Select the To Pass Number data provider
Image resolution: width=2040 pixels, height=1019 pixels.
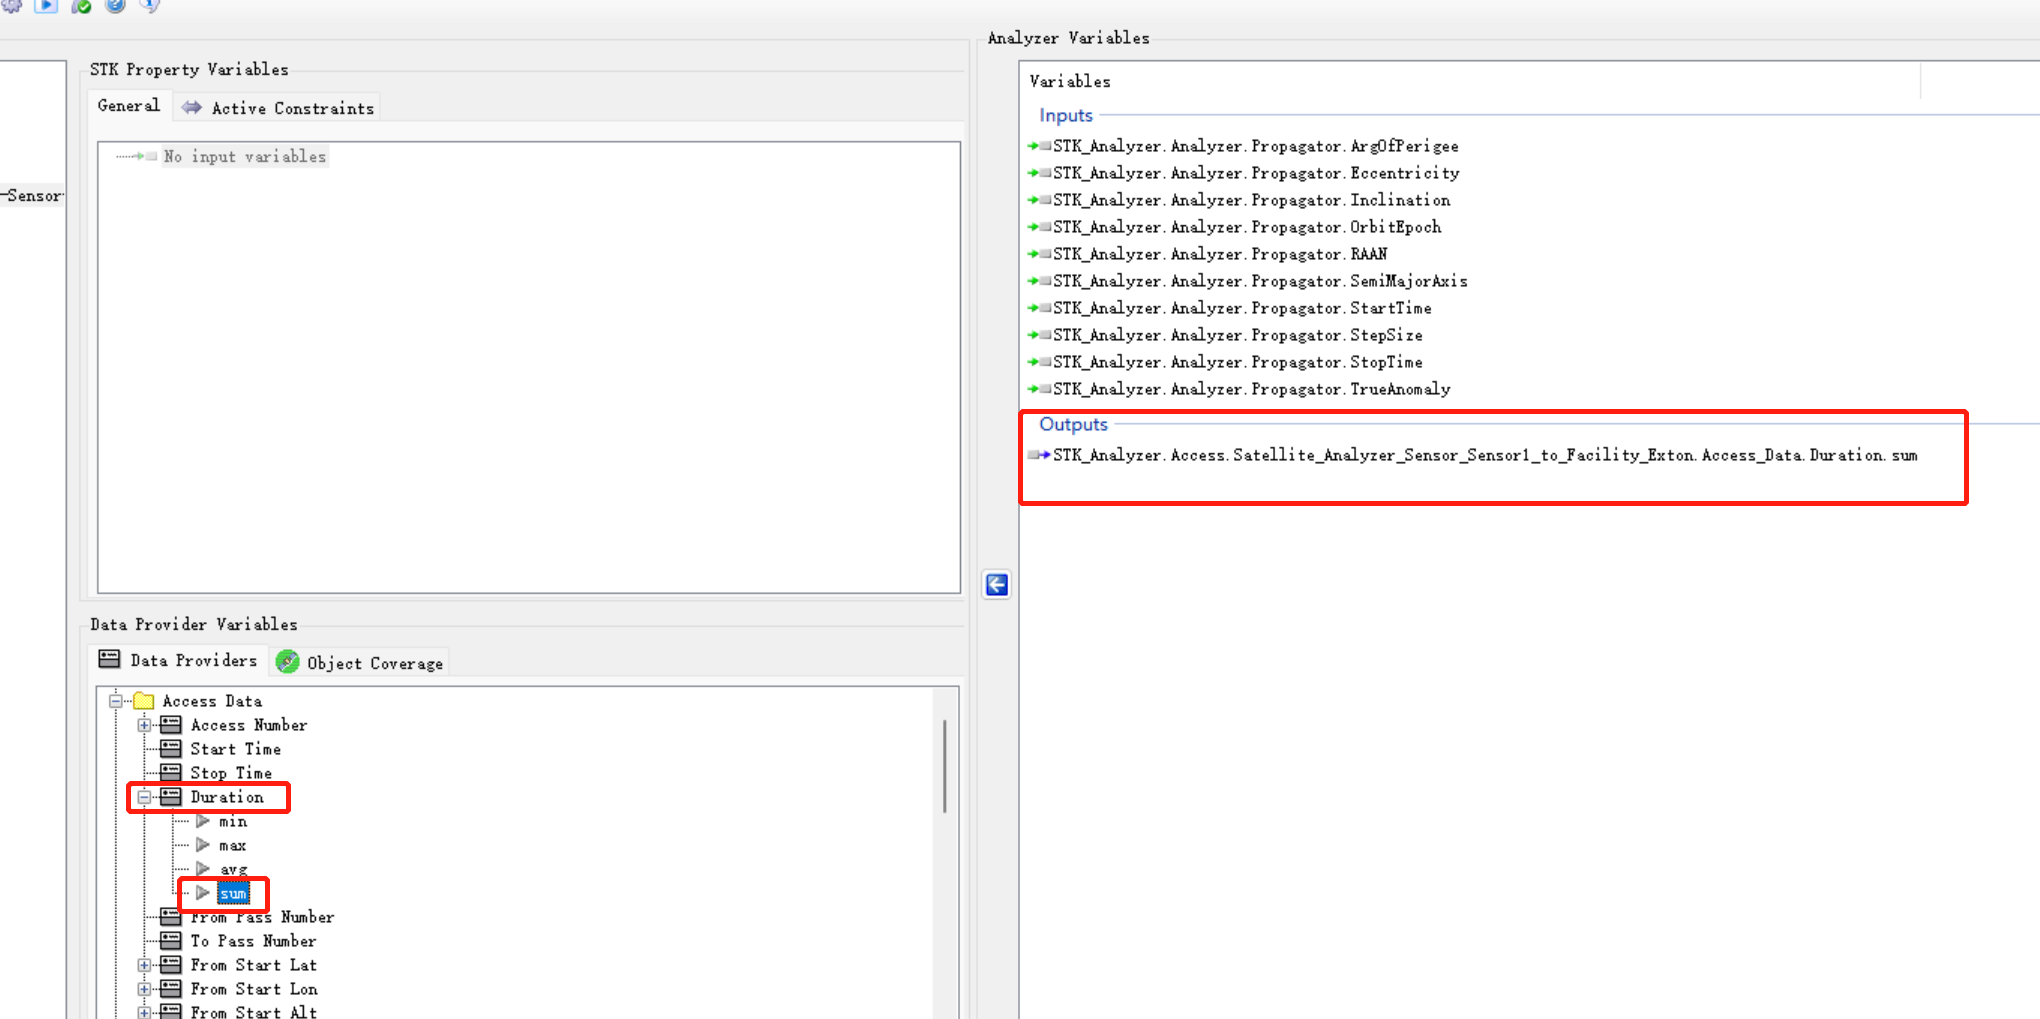click(253, 941)
